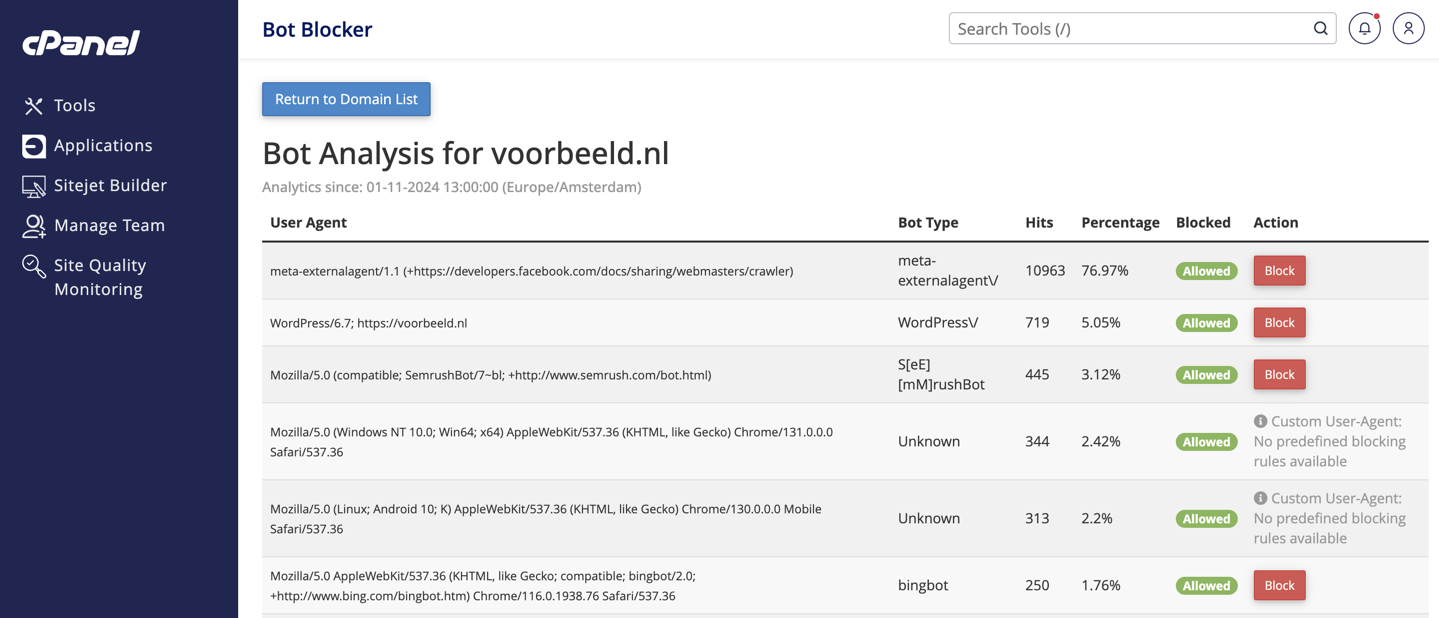Click the 5.05% percentage value

(x=1101, y=323)
